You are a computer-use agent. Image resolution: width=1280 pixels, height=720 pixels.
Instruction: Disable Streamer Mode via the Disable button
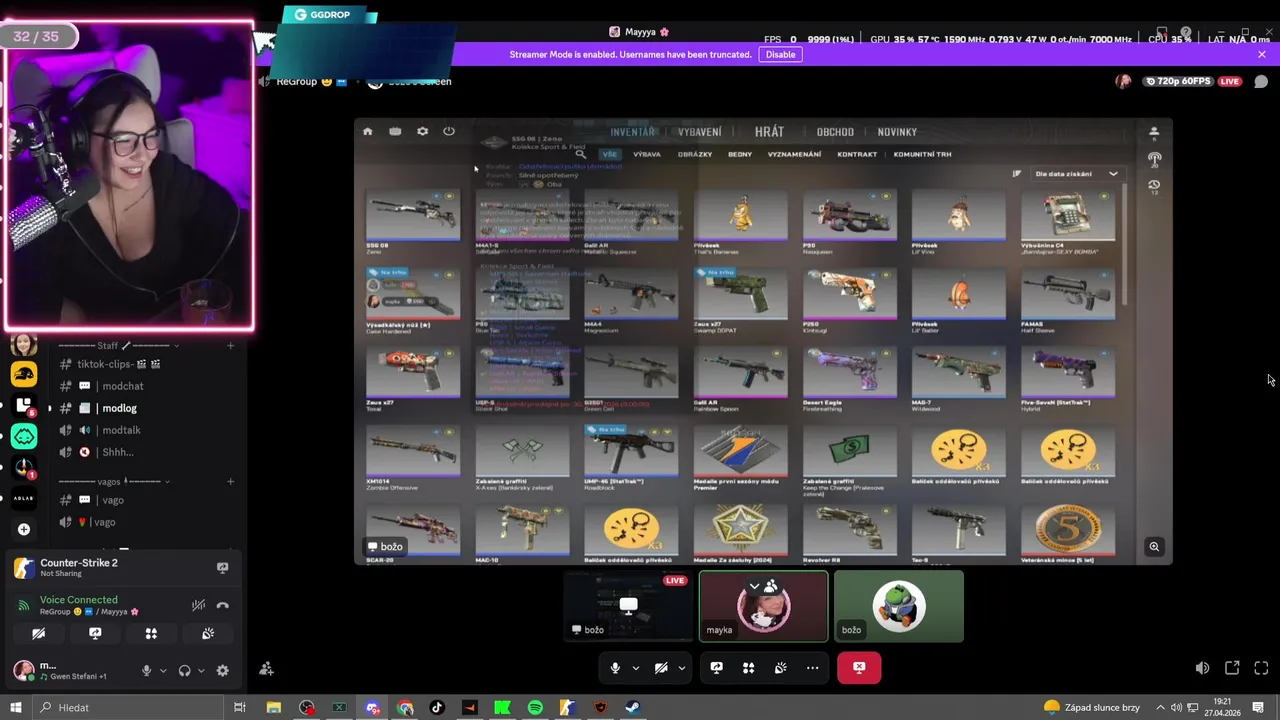click(781, 54)
